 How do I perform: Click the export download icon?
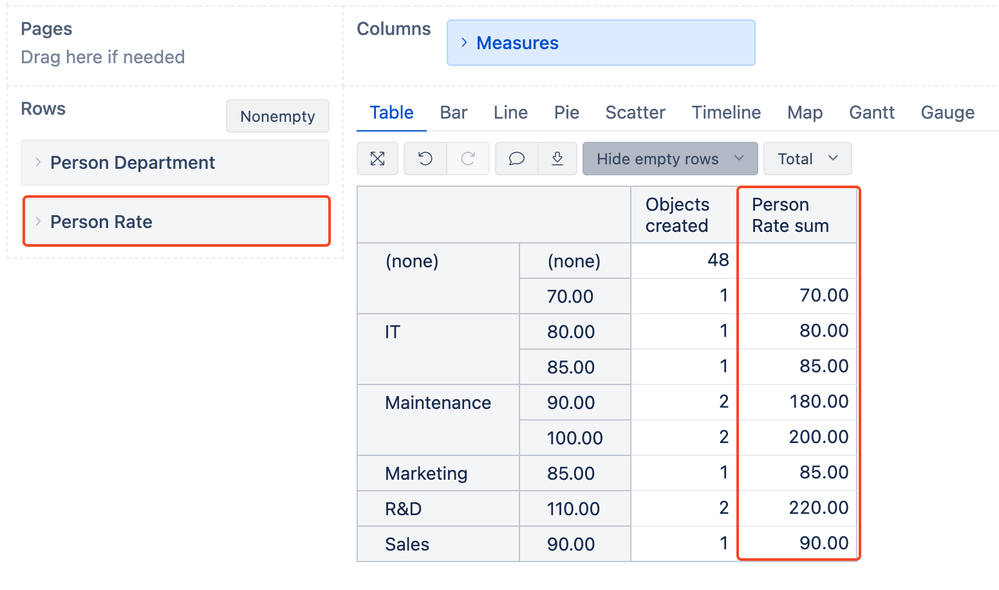click(x=557, y=159)
